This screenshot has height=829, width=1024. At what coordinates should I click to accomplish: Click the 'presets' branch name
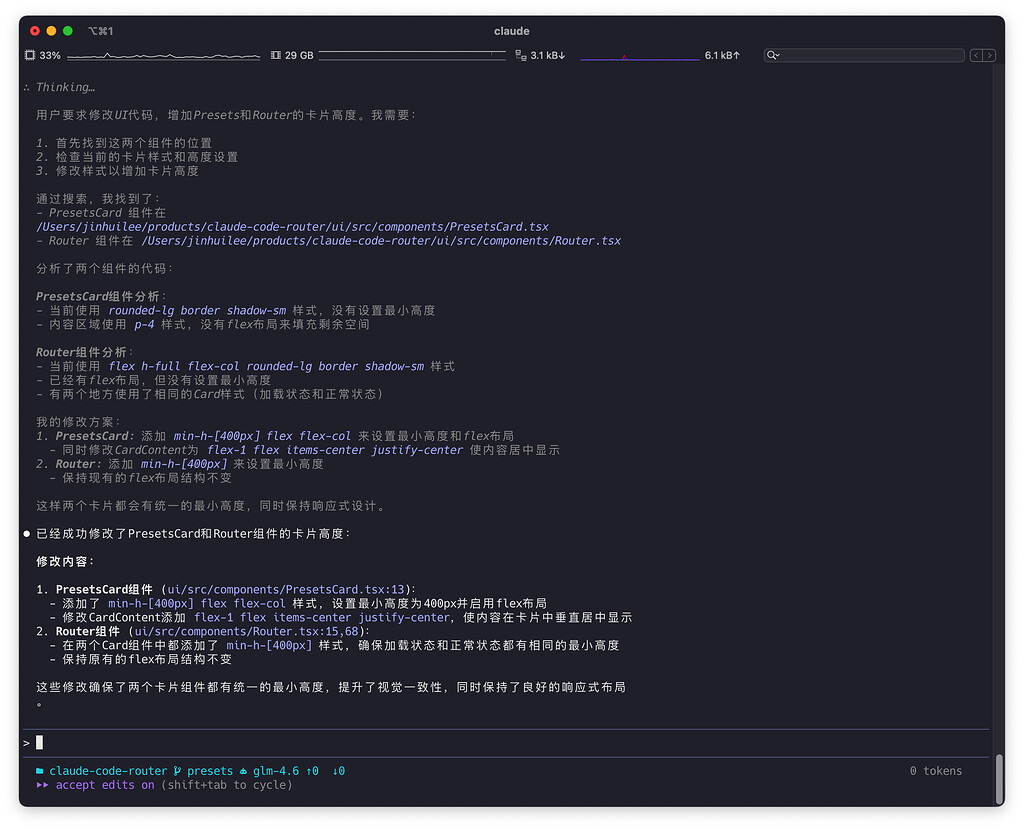coord(210,771)
